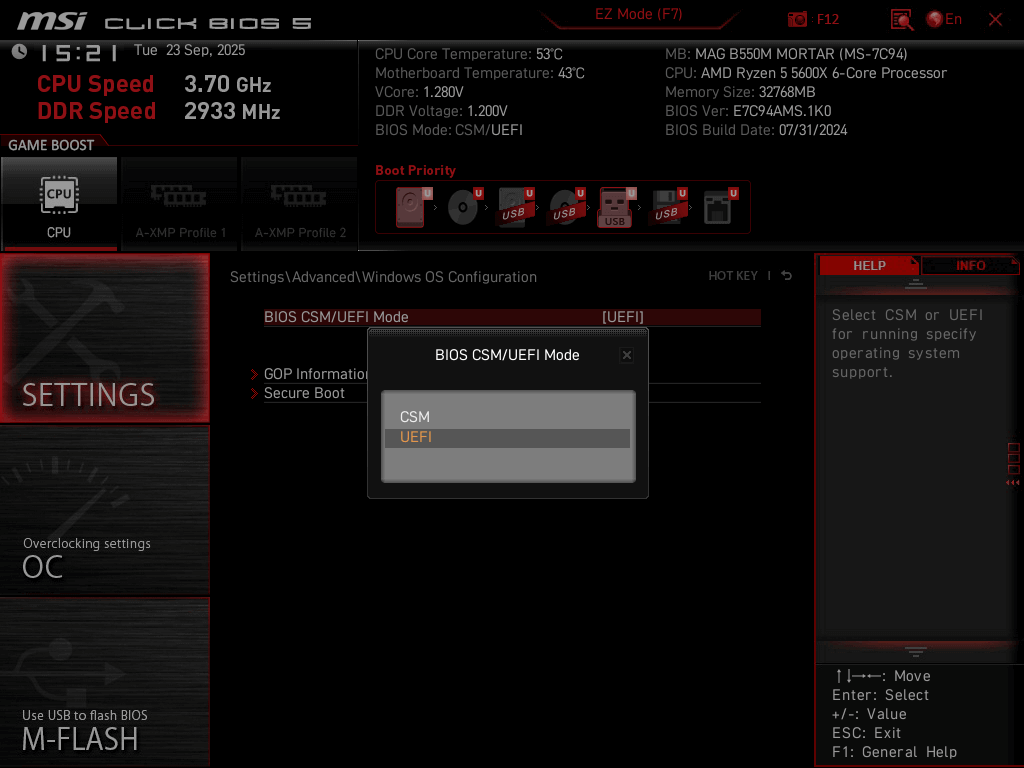The image size is (1024, 768).
Task: Collapse the Help panel with the bottom chevron
Action: coord(914,650)
